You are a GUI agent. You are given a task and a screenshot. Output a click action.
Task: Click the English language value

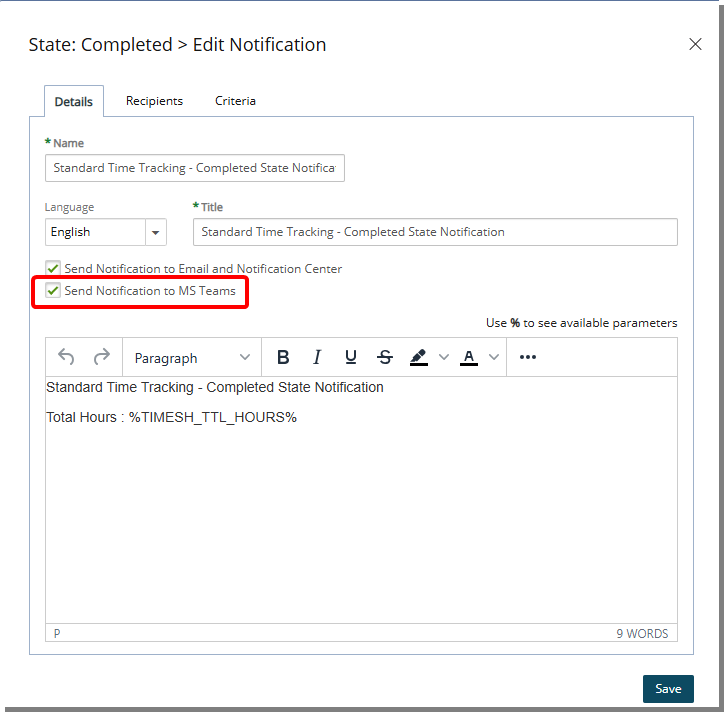(71, 232)
